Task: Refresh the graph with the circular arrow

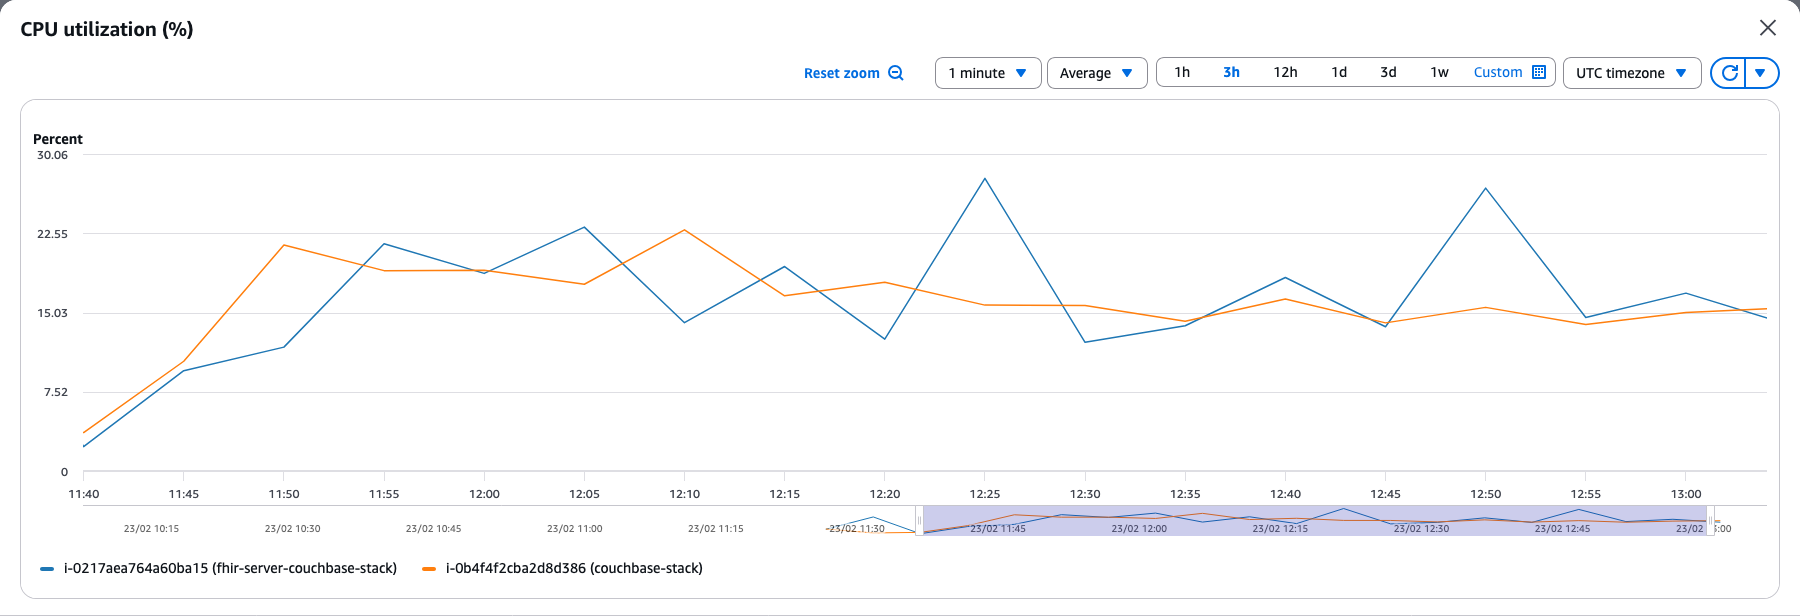Action: pos(1729,73)
